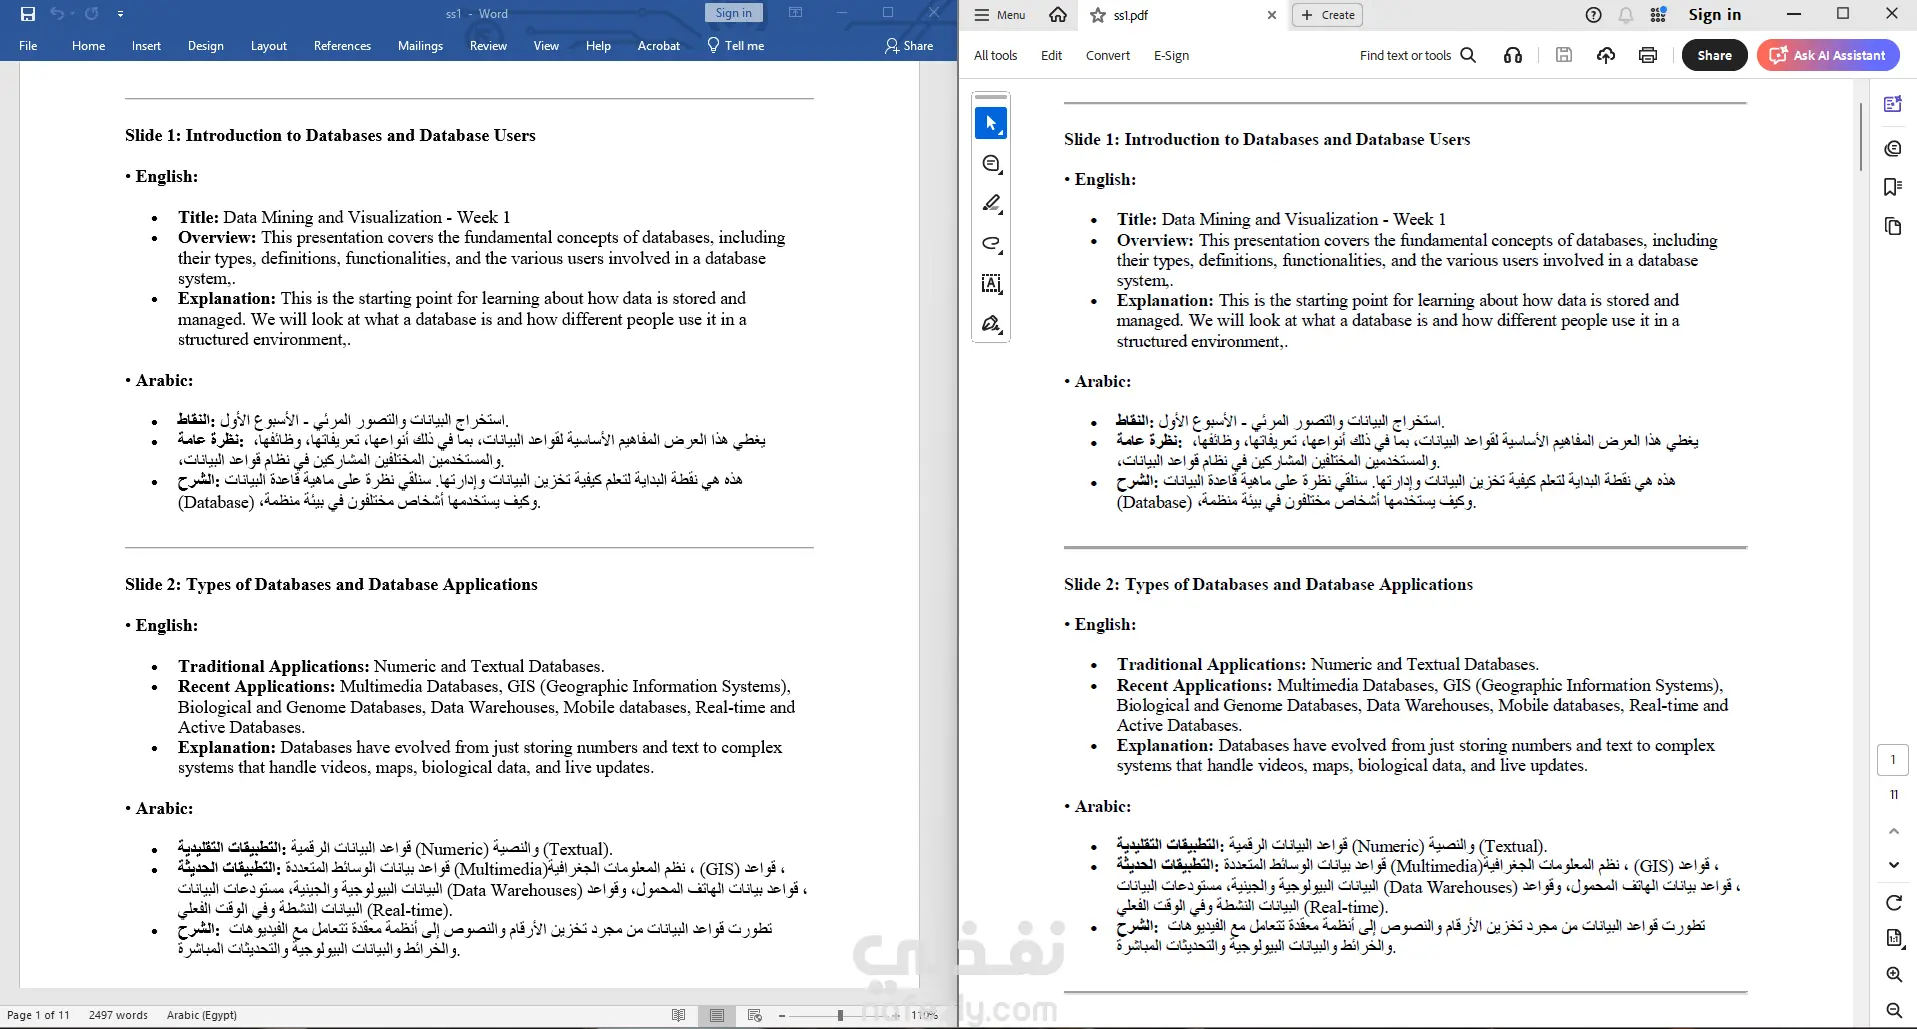Open the bookmarks panel icon
This screenshot has width=1917, height=1029.
point(1892,187)
